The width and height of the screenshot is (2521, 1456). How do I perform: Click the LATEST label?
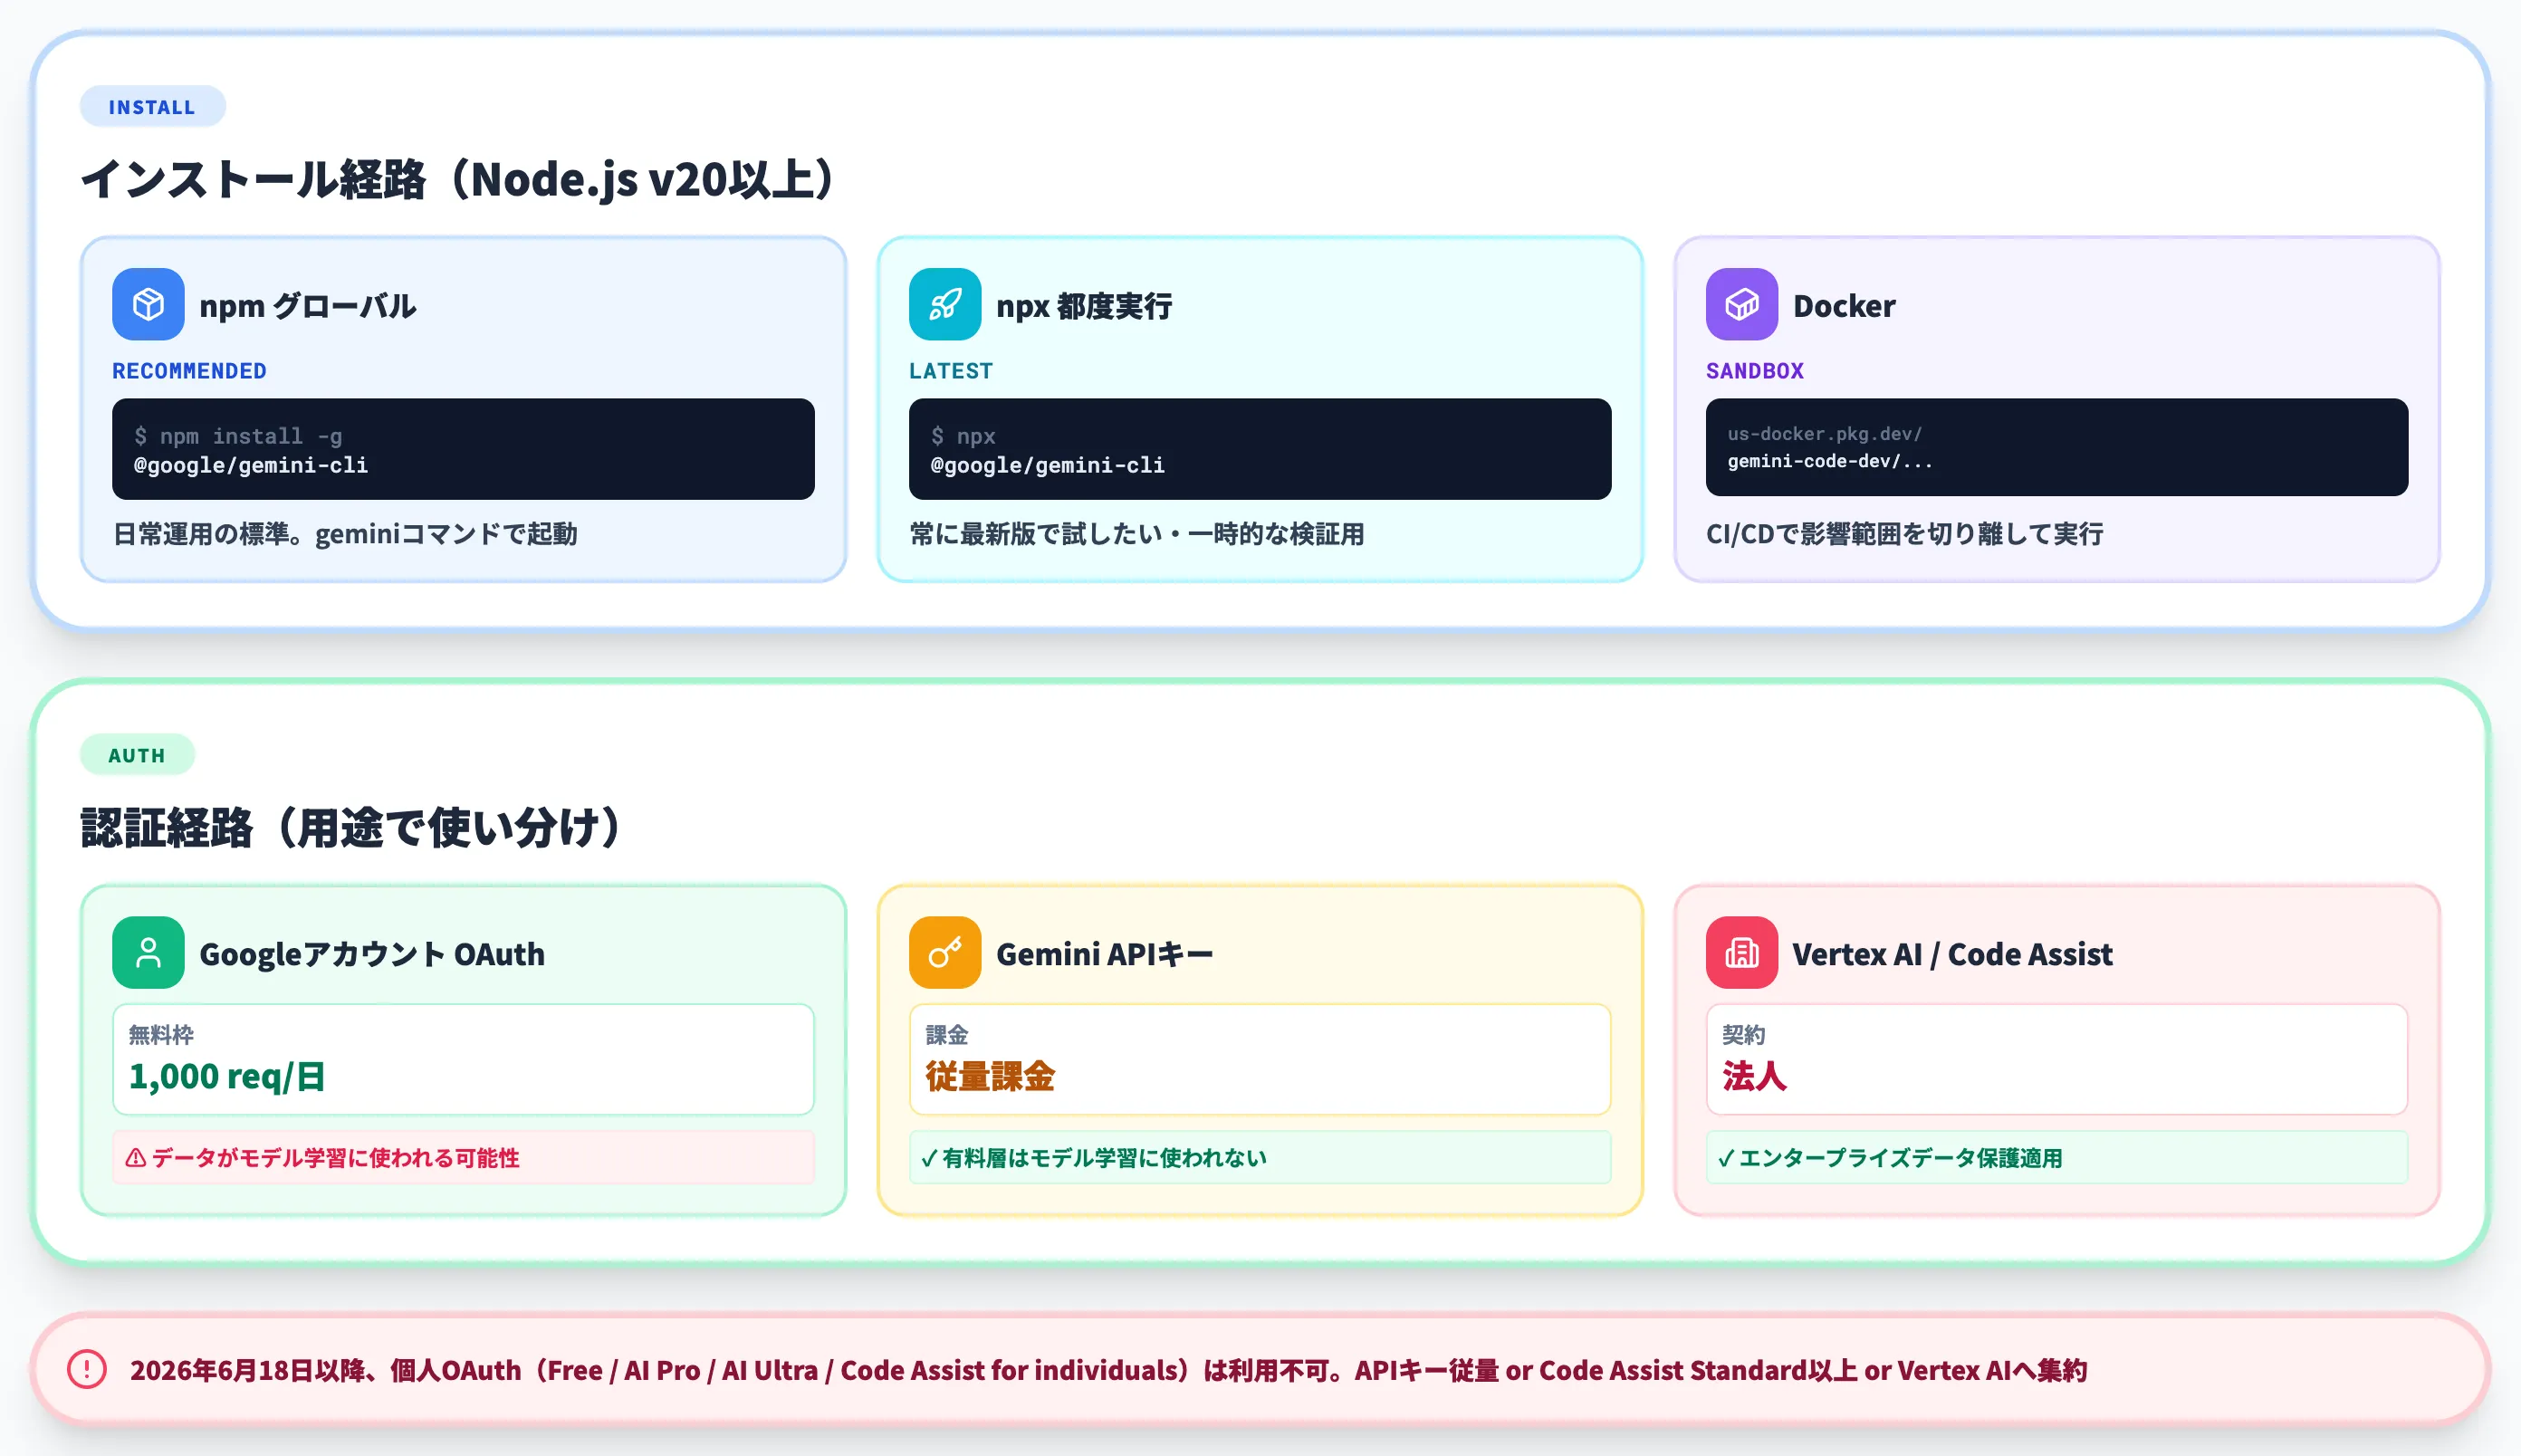951,371
